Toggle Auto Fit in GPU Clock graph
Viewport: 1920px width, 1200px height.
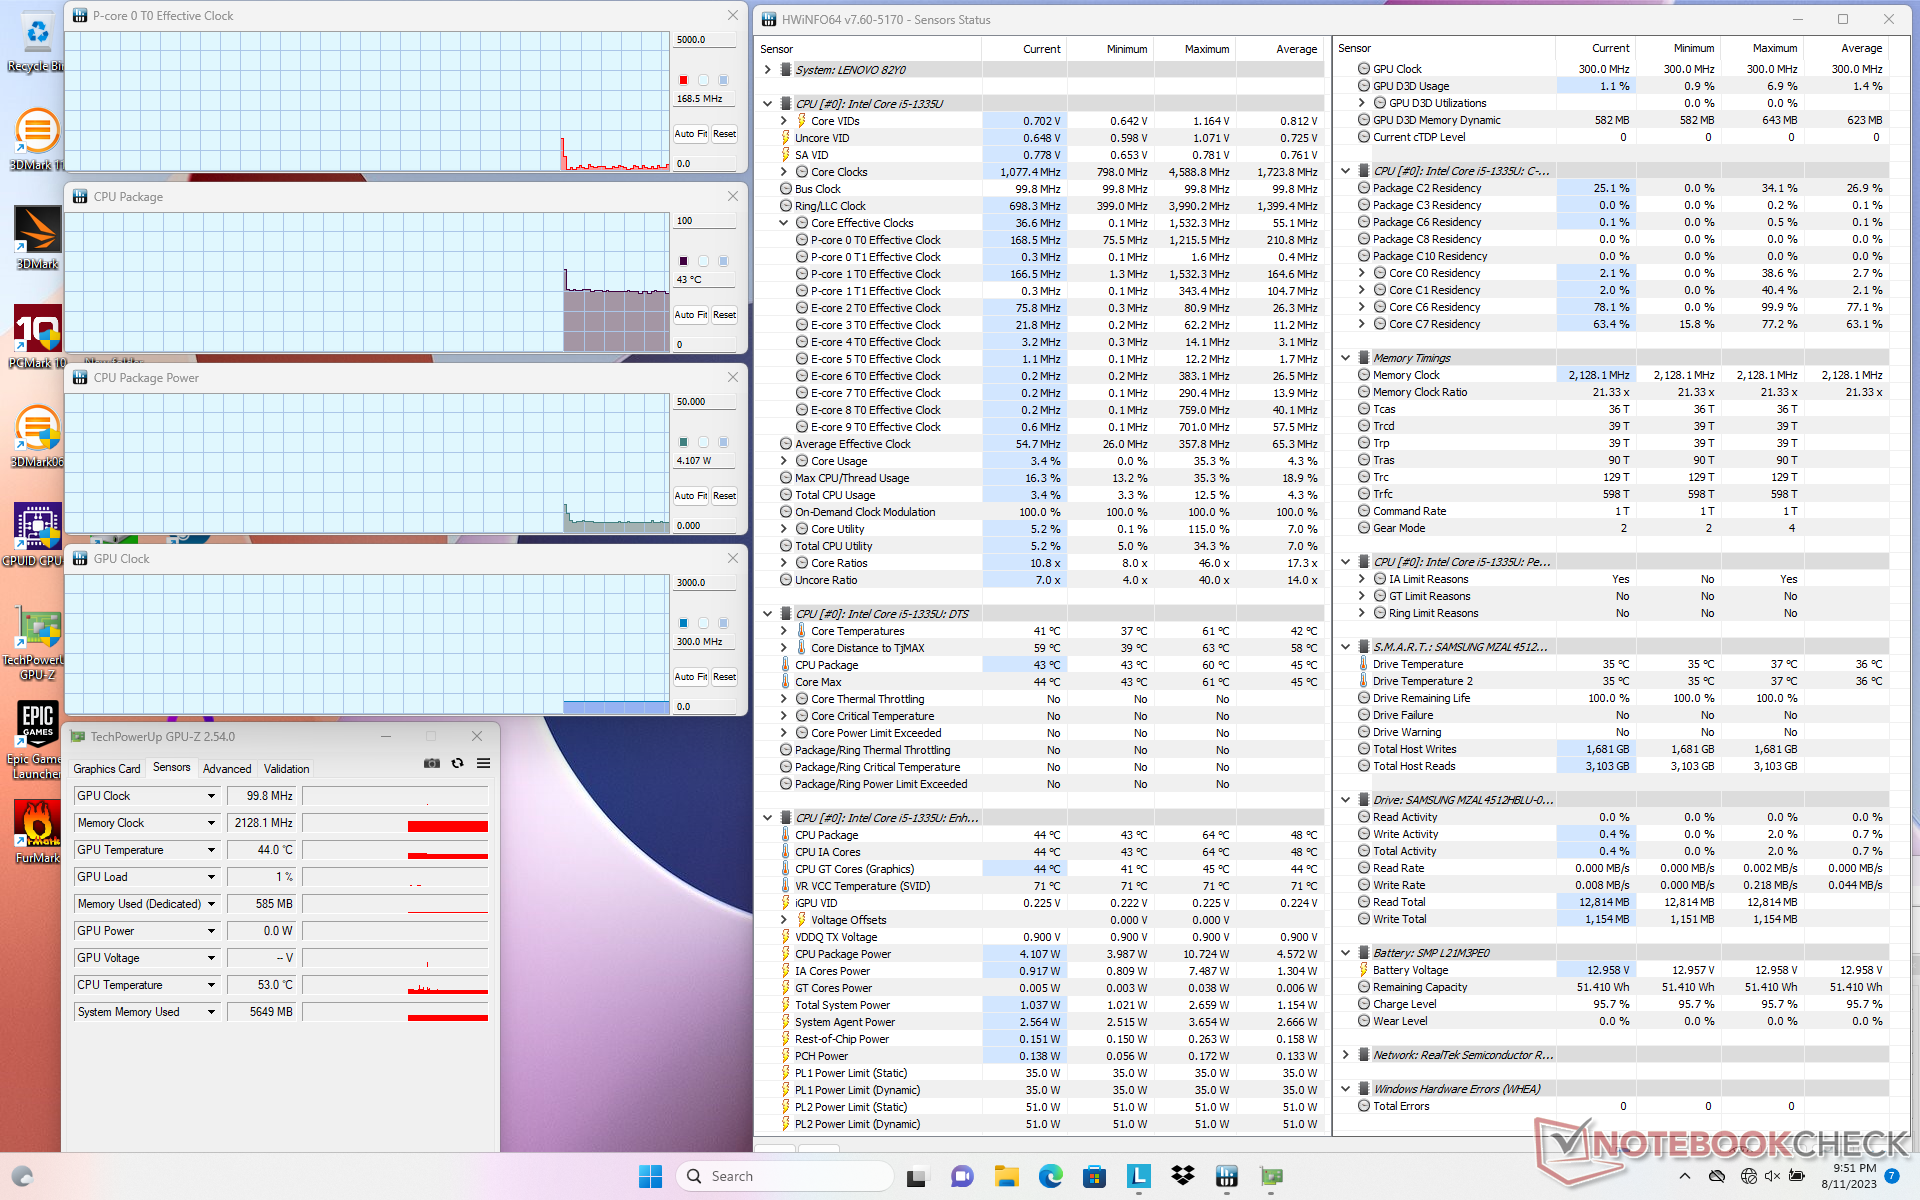[x=690, y=677]
